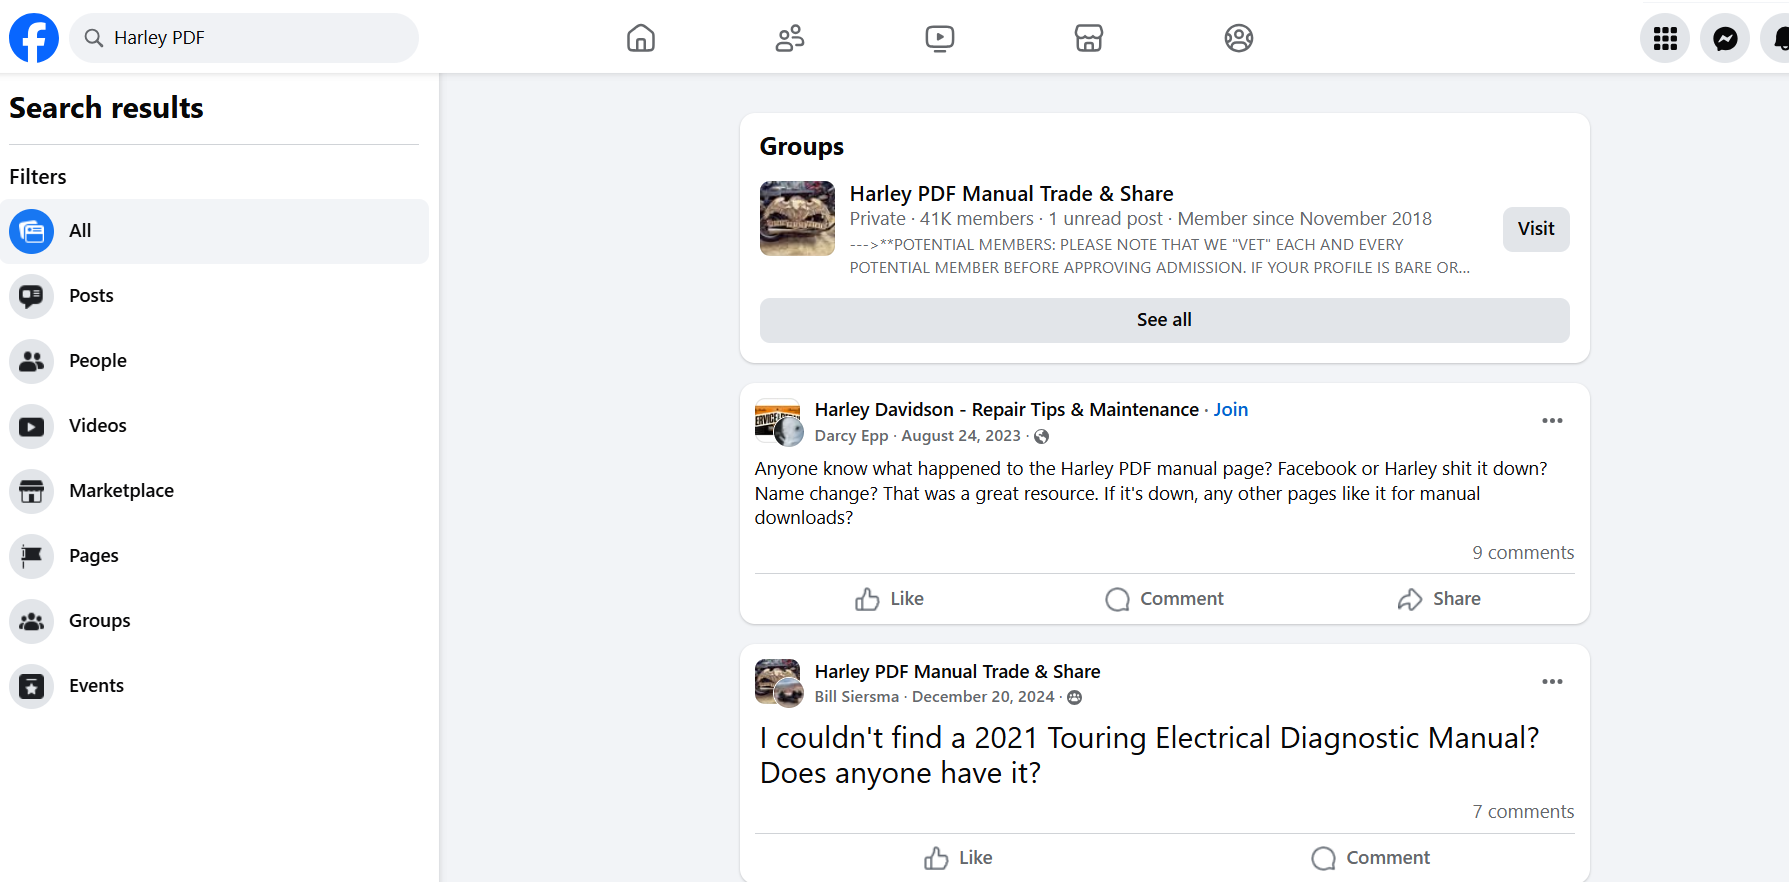
Task: Select the Posts filter
Action: tap(91, 296)
